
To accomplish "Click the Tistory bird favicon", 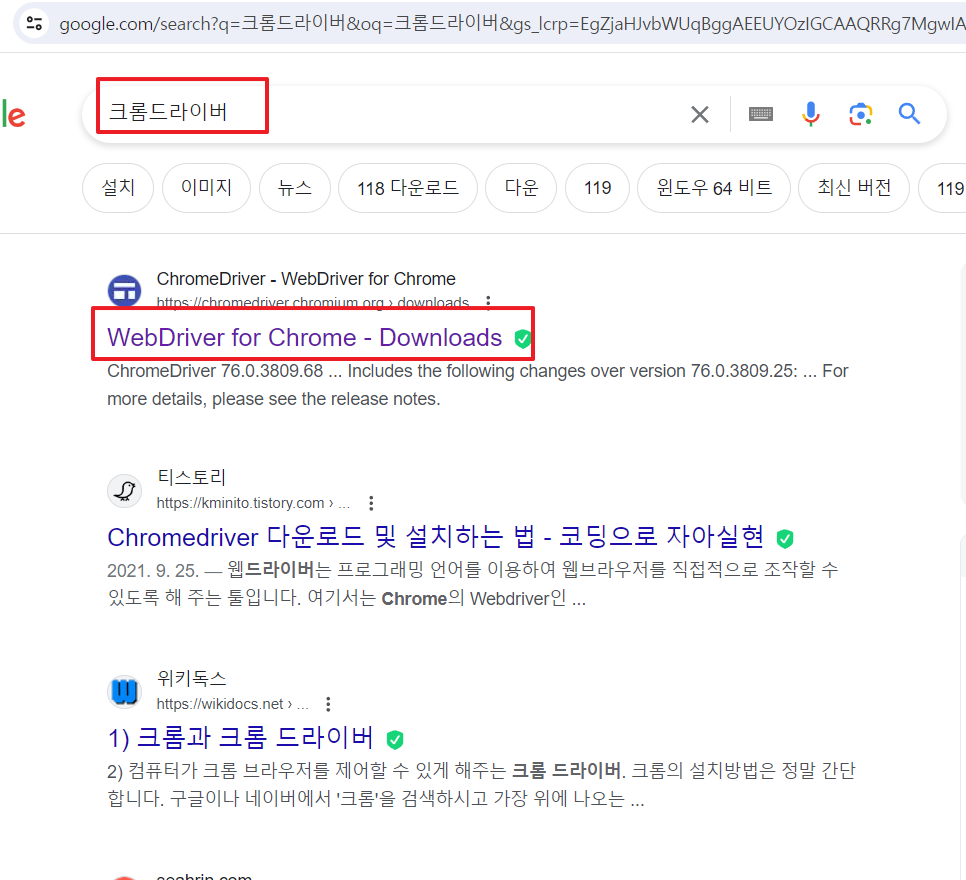I will click(x=124, y=491).
